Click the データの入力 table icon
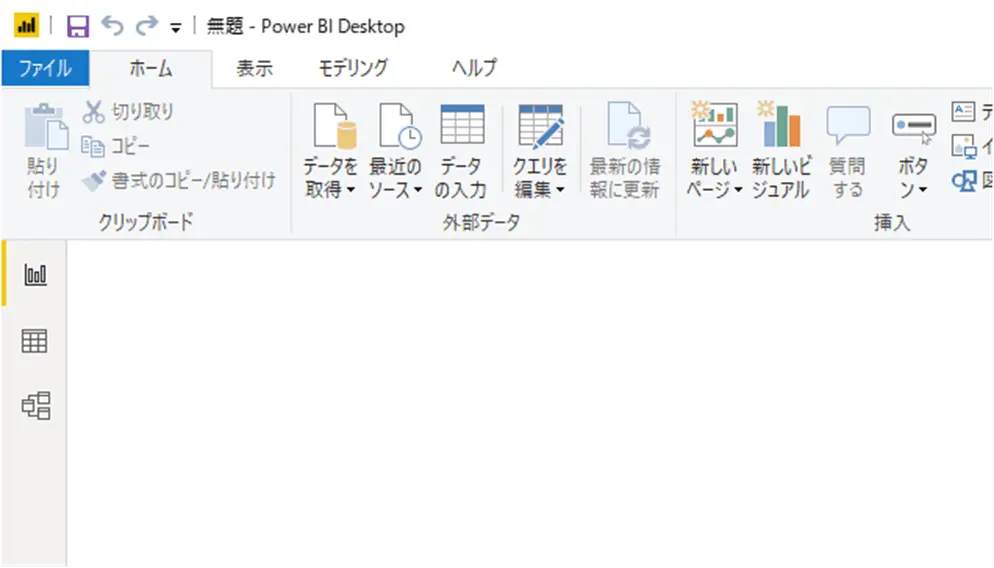 point(462,125)
